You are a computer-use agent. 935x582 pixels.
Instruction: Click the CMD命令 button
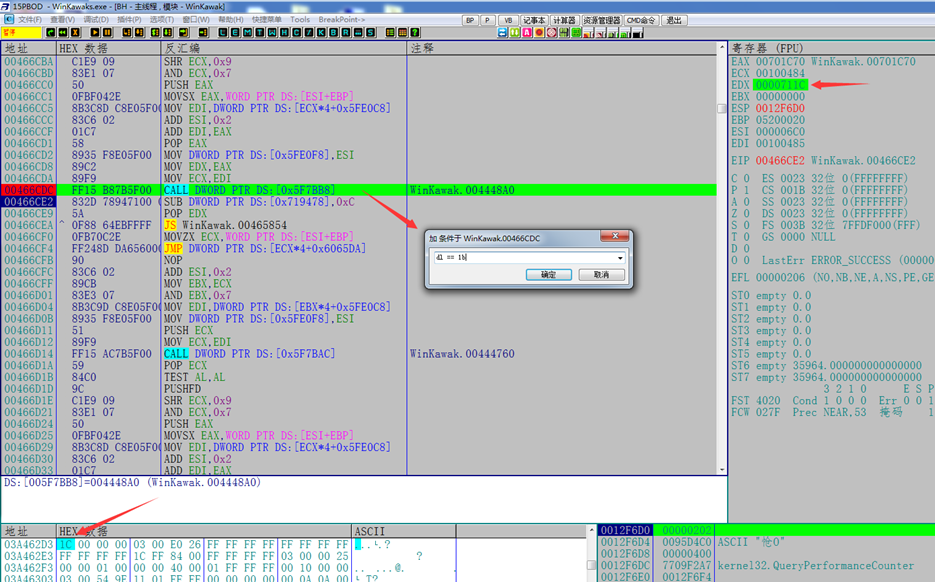pyautogui.click(x=641, y=20)
